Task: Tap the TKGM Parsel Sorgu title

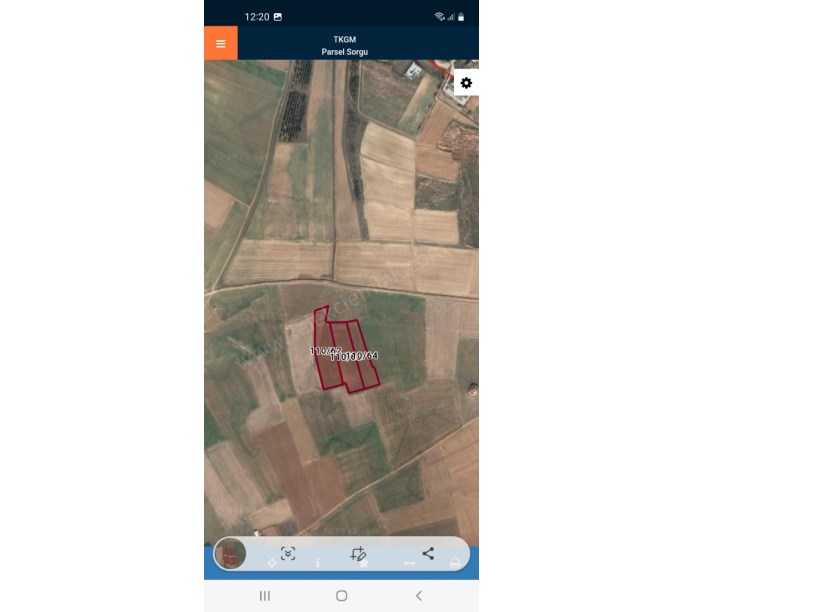Action: (345, 45)
